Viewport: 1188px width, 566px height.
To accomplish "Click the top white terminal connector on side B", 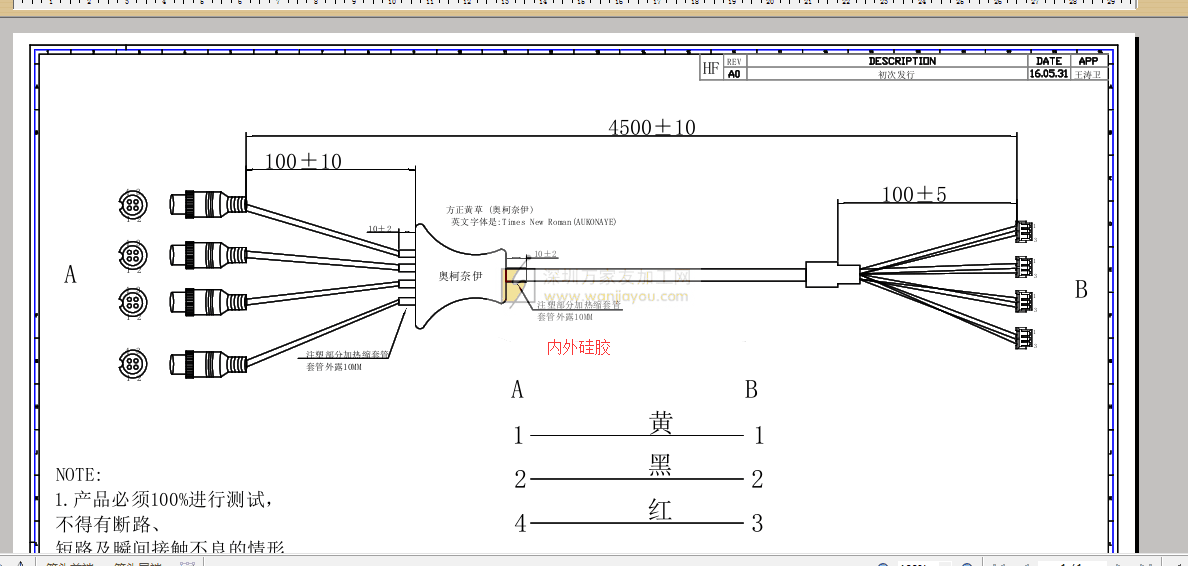I will point(1025,232).
